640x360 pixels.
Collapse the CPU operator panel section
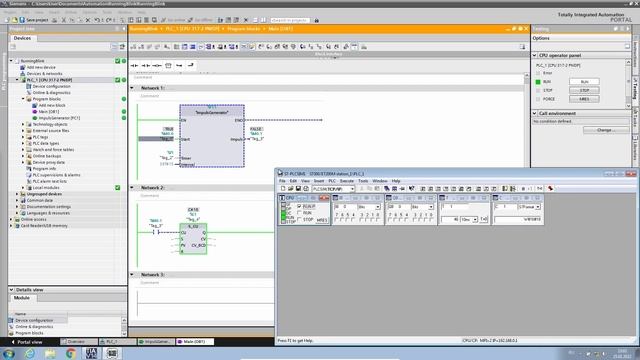point(534,55)
